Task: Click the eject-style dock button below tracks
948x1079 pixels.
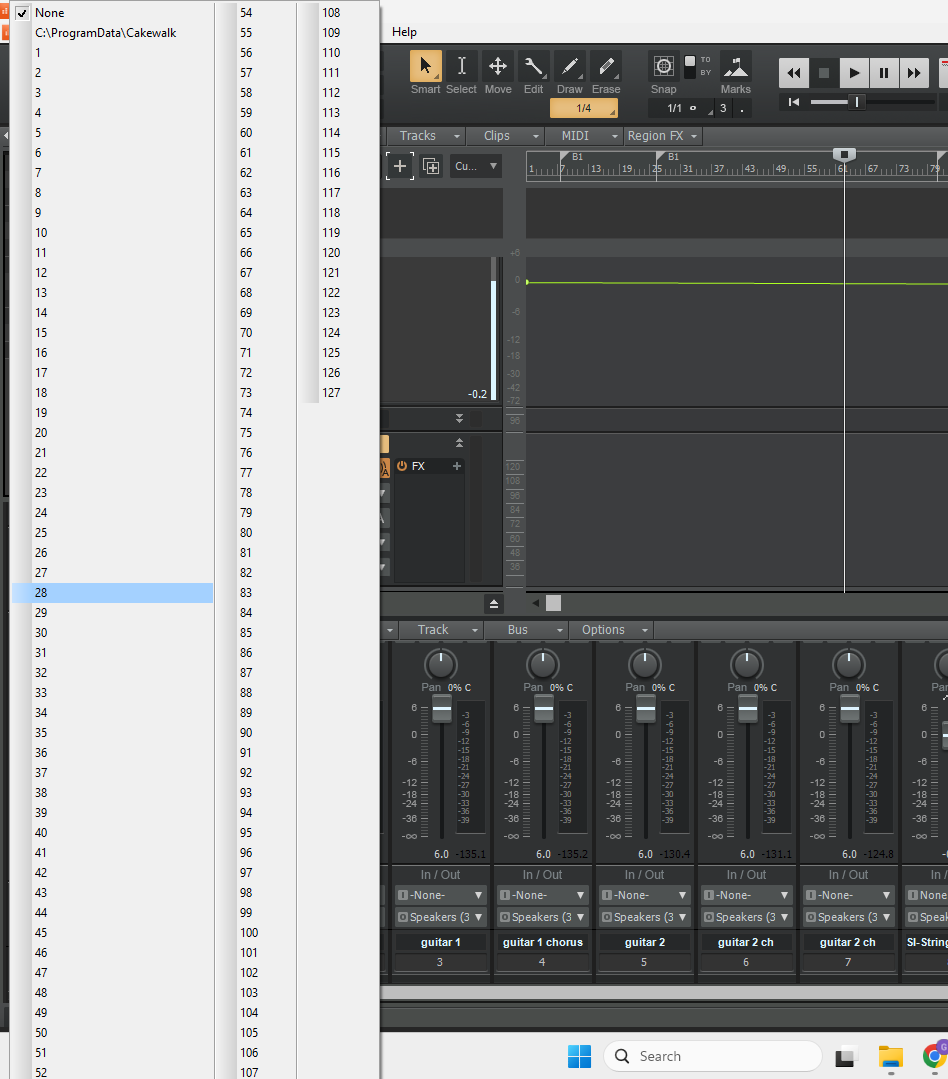Action: 493,603
